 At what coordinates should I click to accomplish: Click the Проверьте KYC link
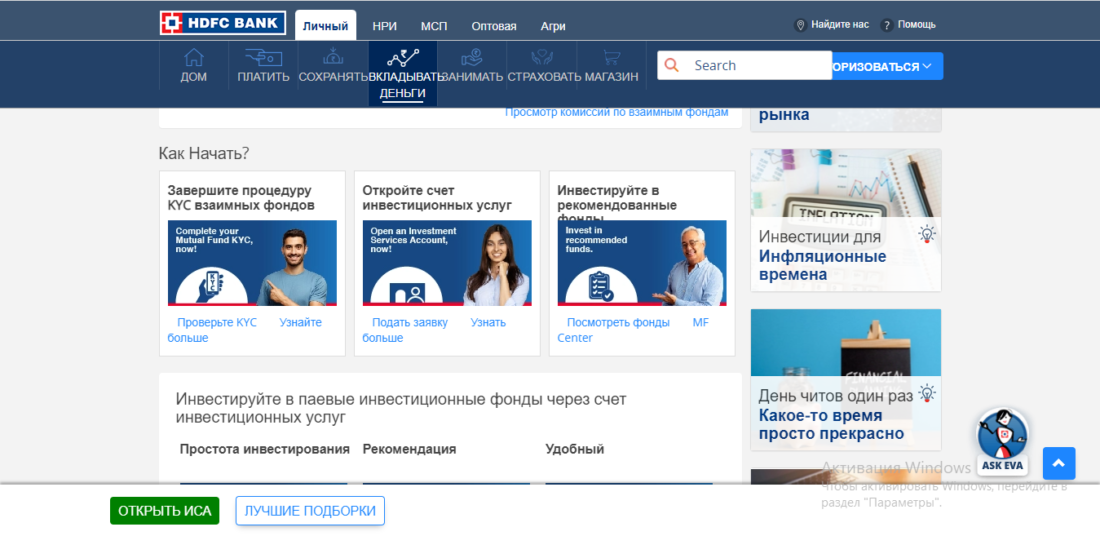click(x=217, y=323)
